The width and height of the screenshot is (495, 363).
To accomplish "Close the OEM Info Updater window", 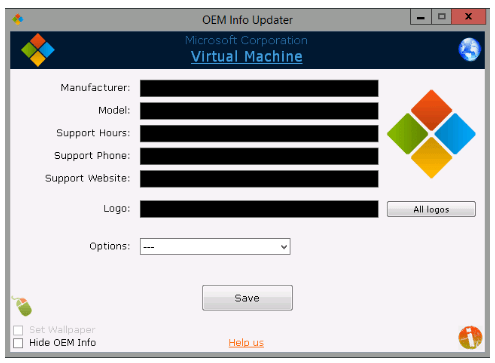I will coord(468,17).
